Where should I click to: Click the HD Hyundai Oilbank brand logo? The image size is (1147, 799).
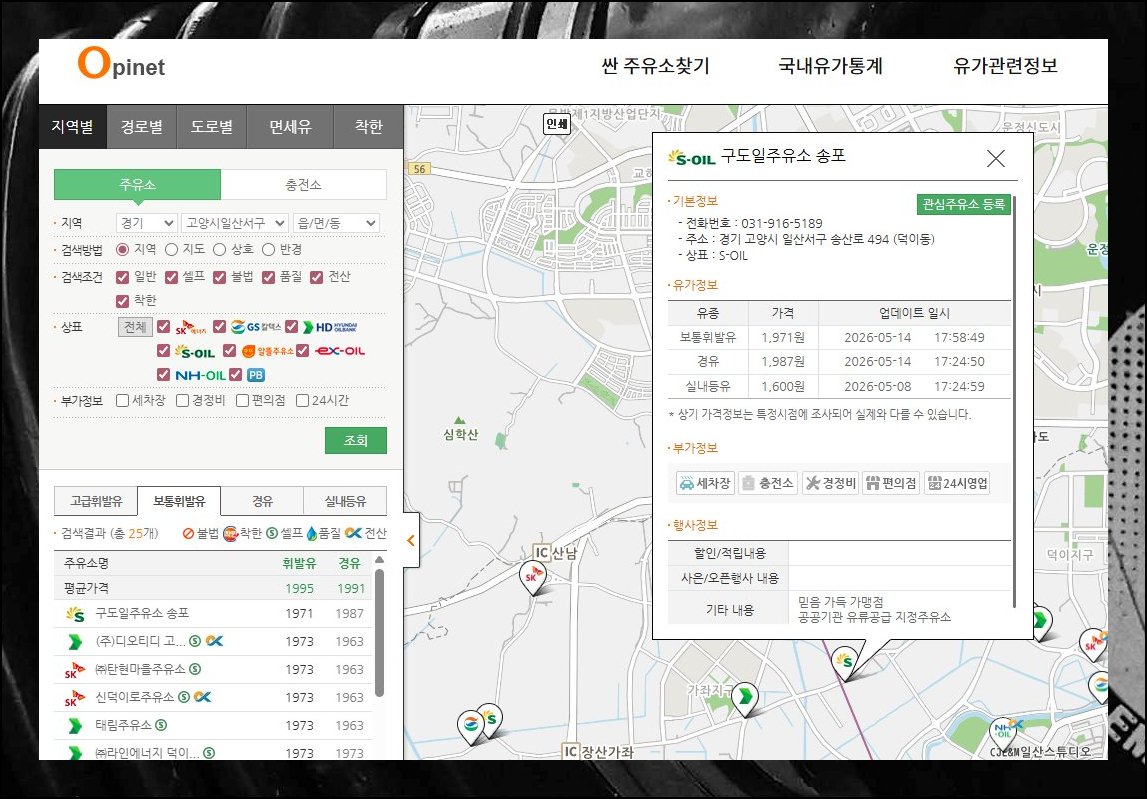[x=330, y=326]
